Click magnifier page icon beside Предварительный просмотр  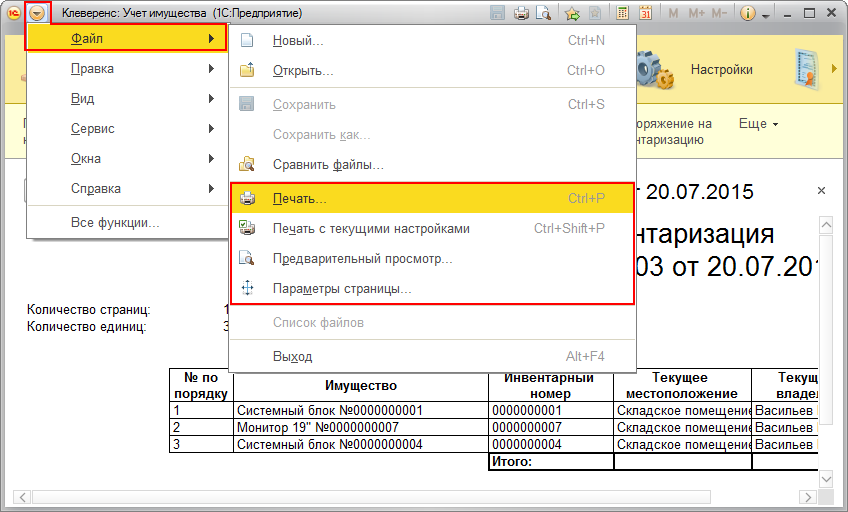247,258
